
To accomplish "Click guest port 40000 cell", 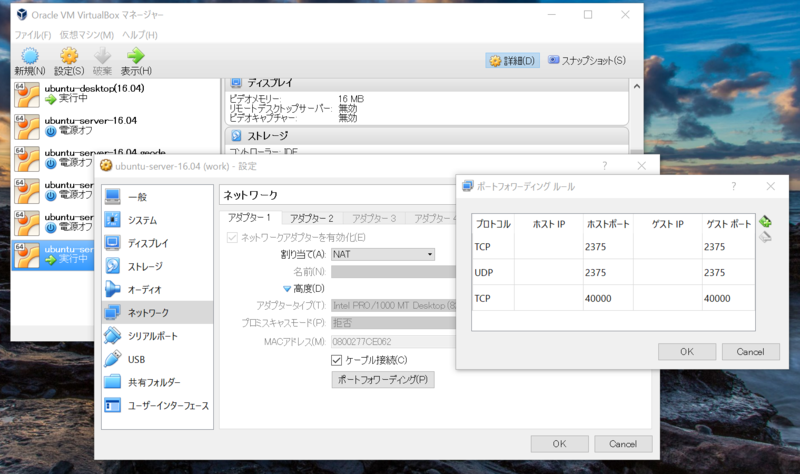I will coord(728,298).
